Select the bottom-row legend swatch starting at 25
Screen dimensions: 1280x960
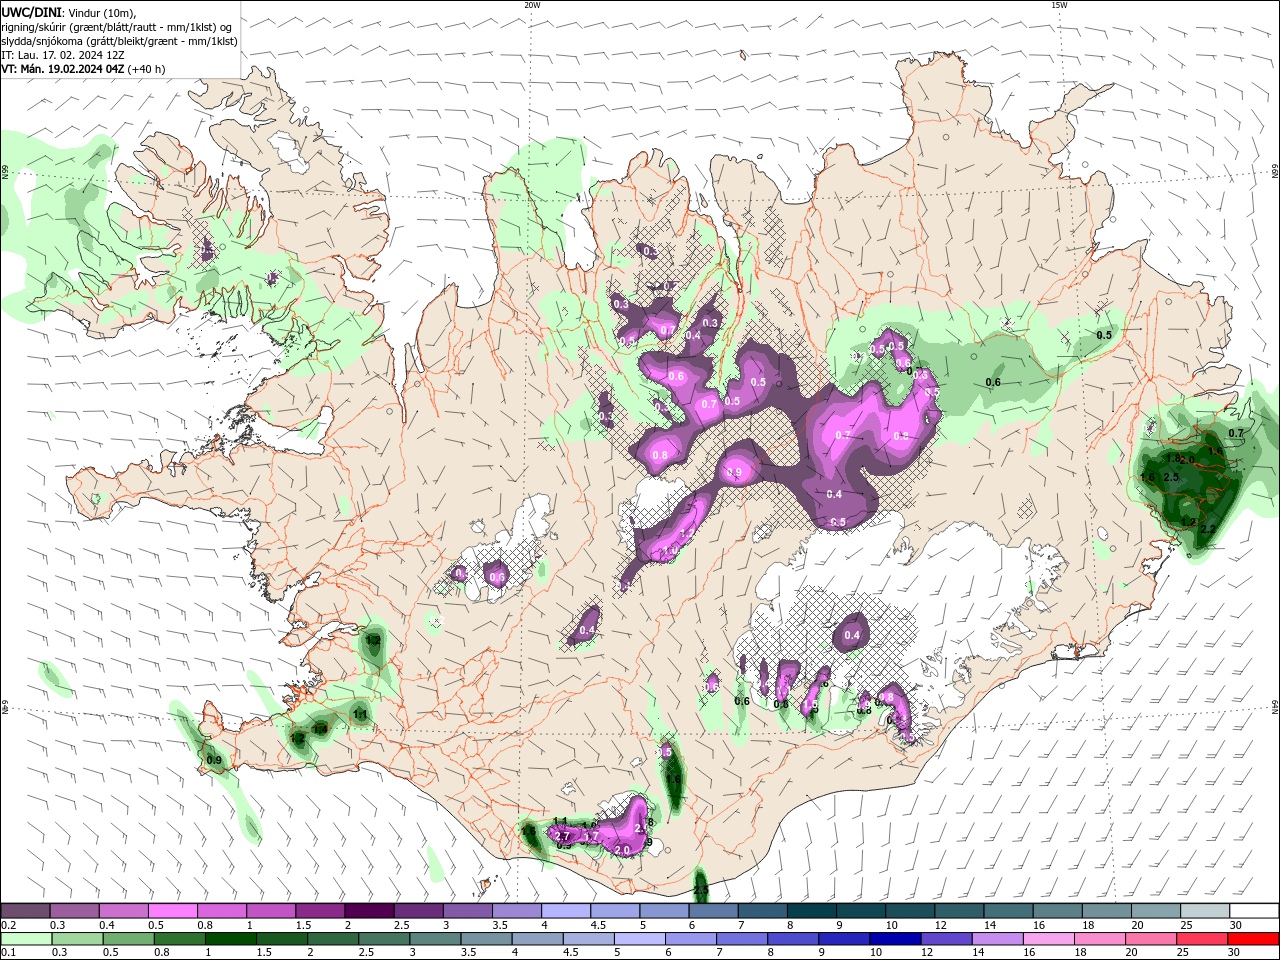coord(1201,939)
